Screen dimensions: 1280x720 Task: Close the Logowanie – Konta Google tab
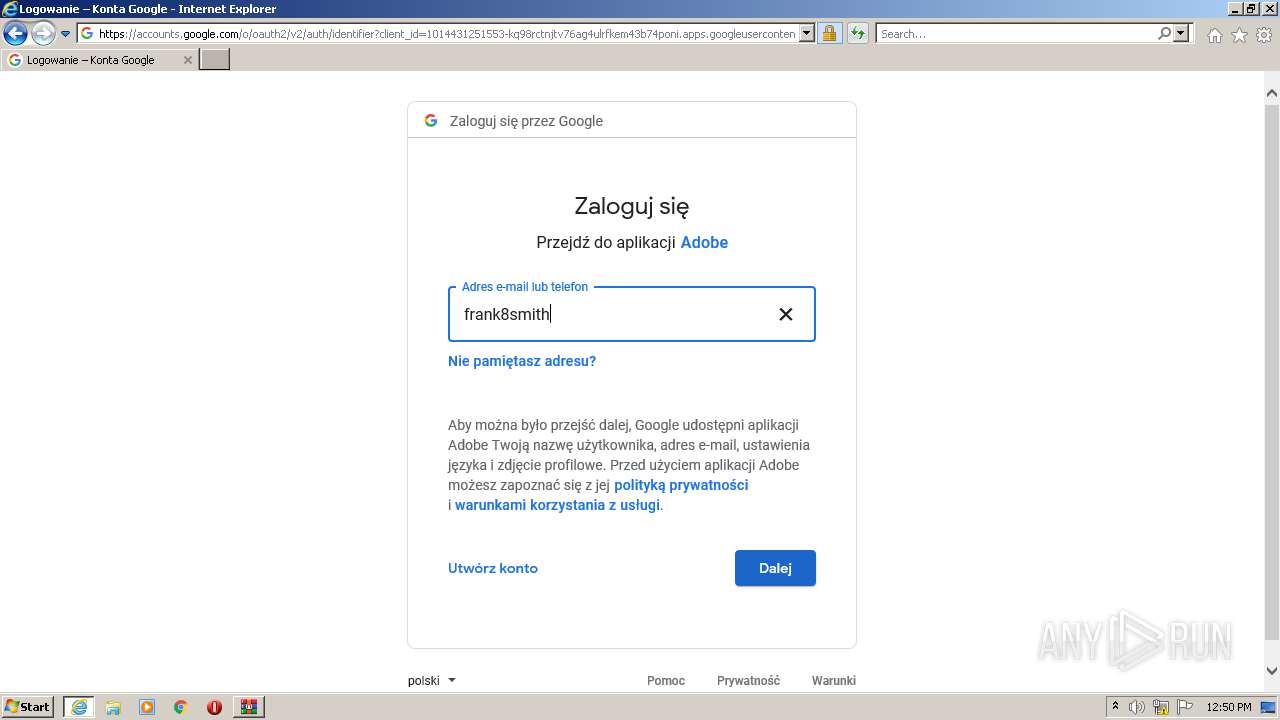(x=187, y=60)
